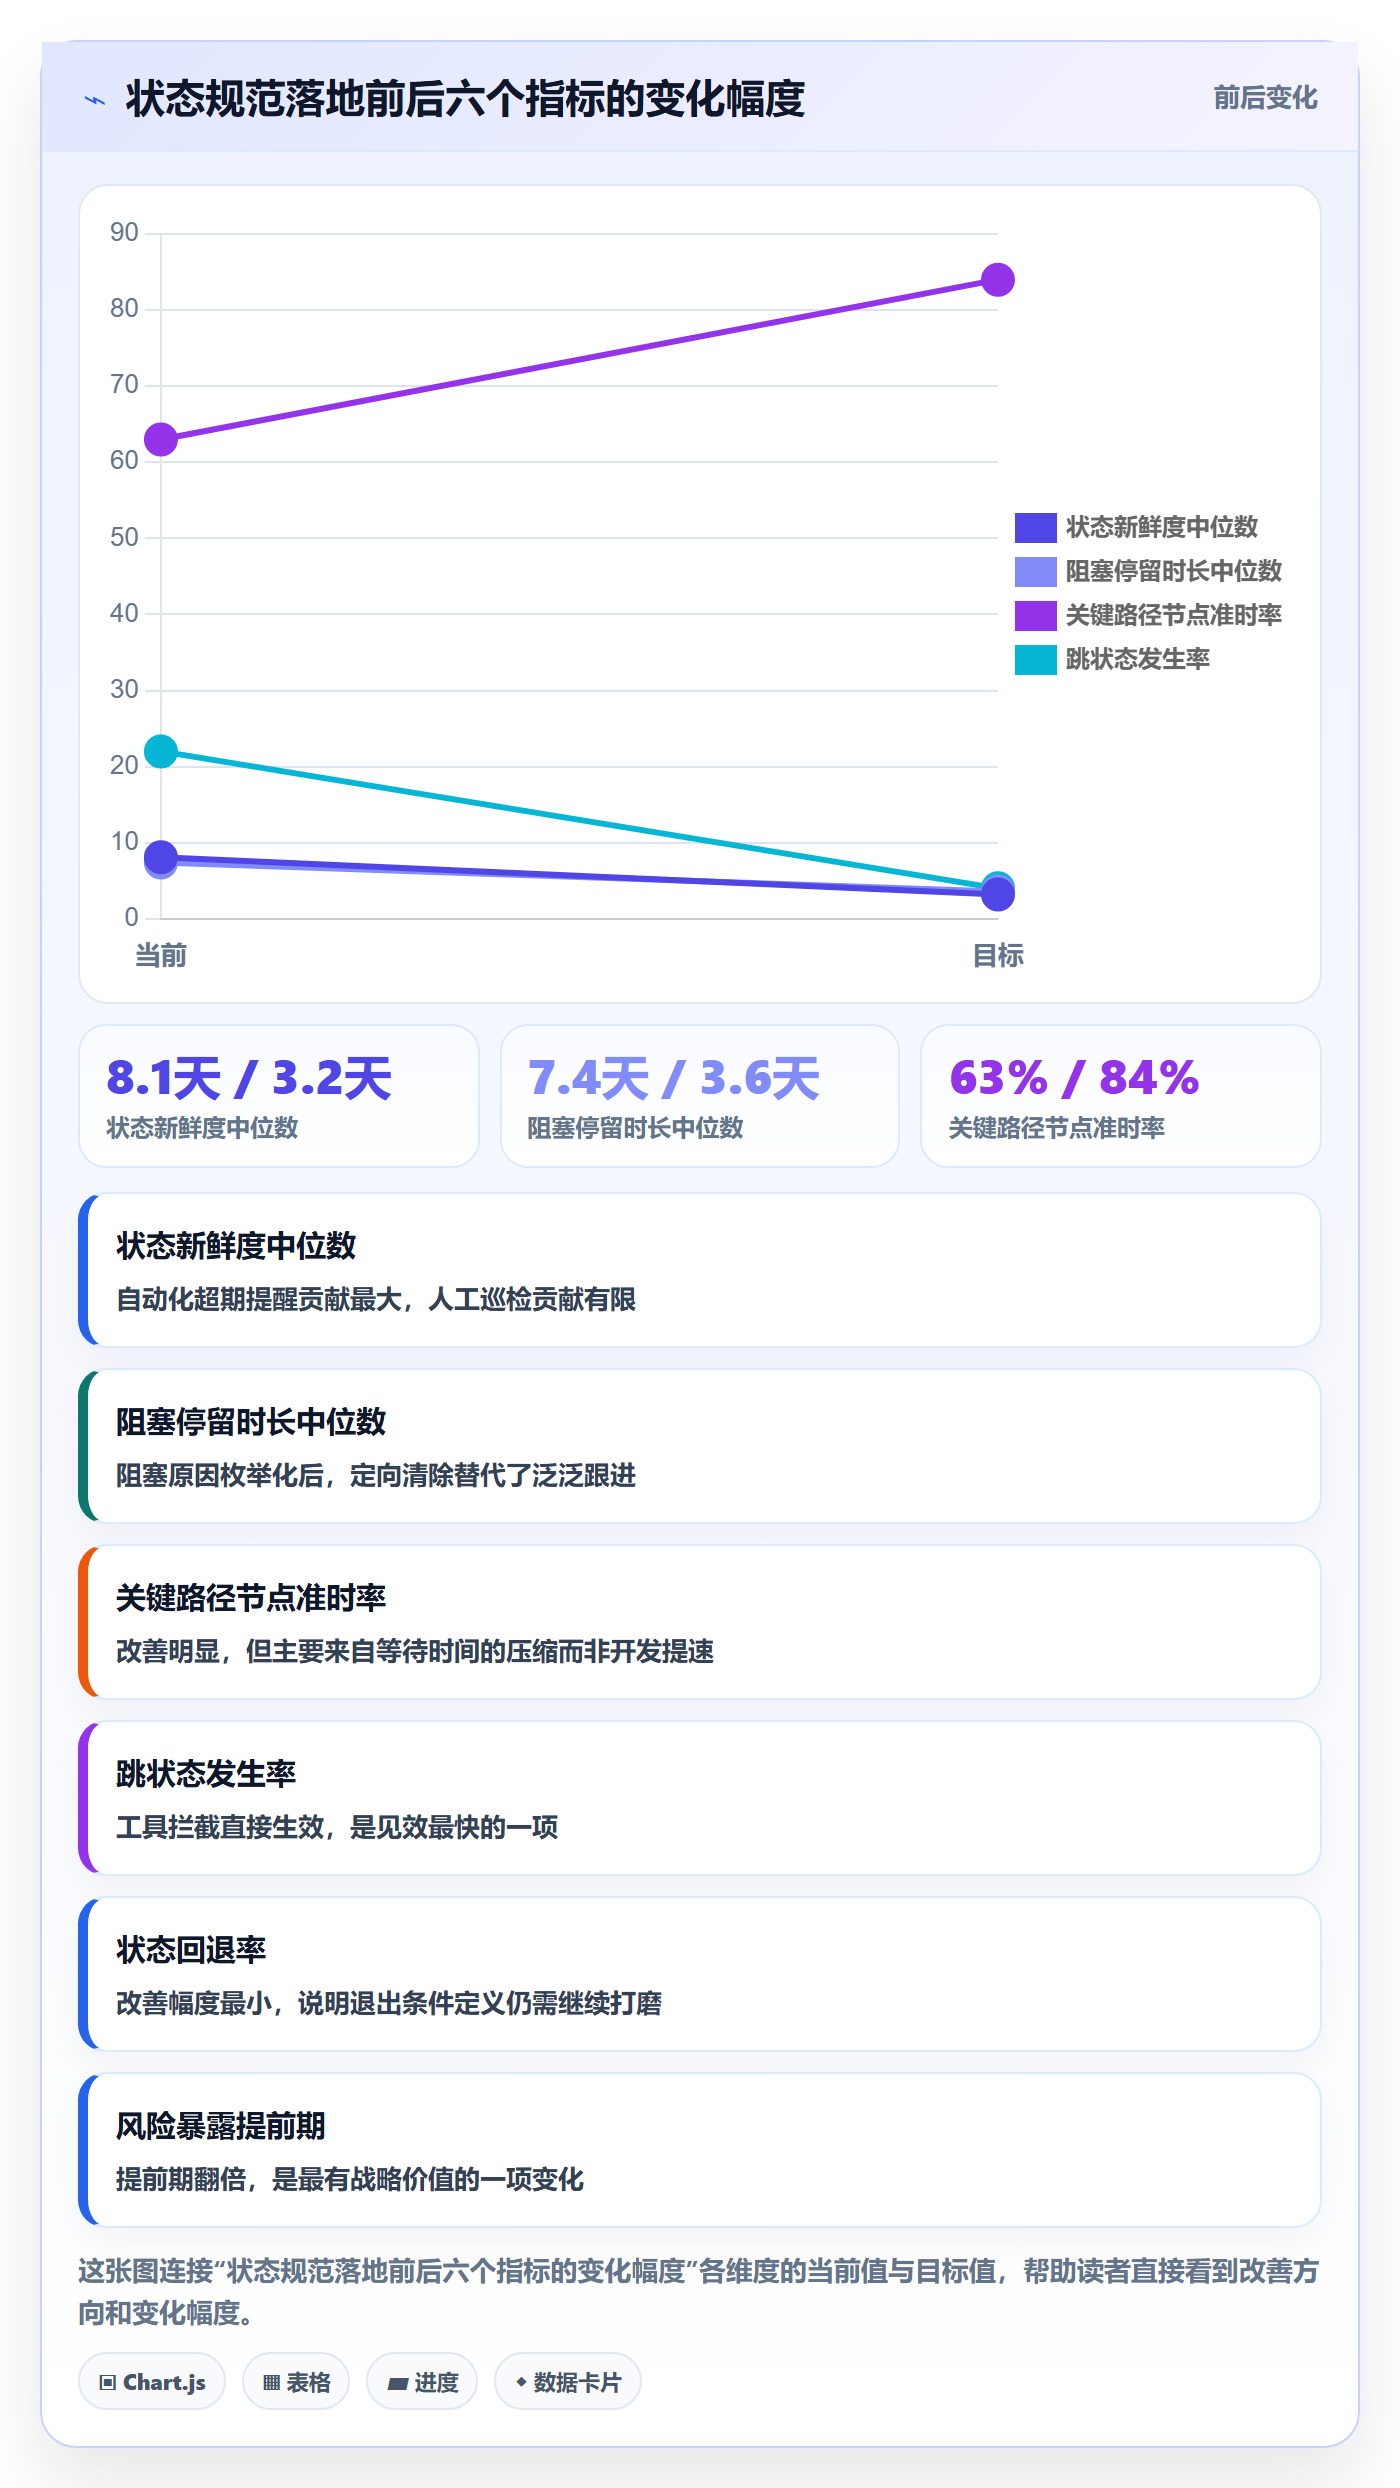The width and height of the screenshot is (1400, 2488).
Task: Open the 63% / 84% data card
Action: click(x=1121, y=1096)
